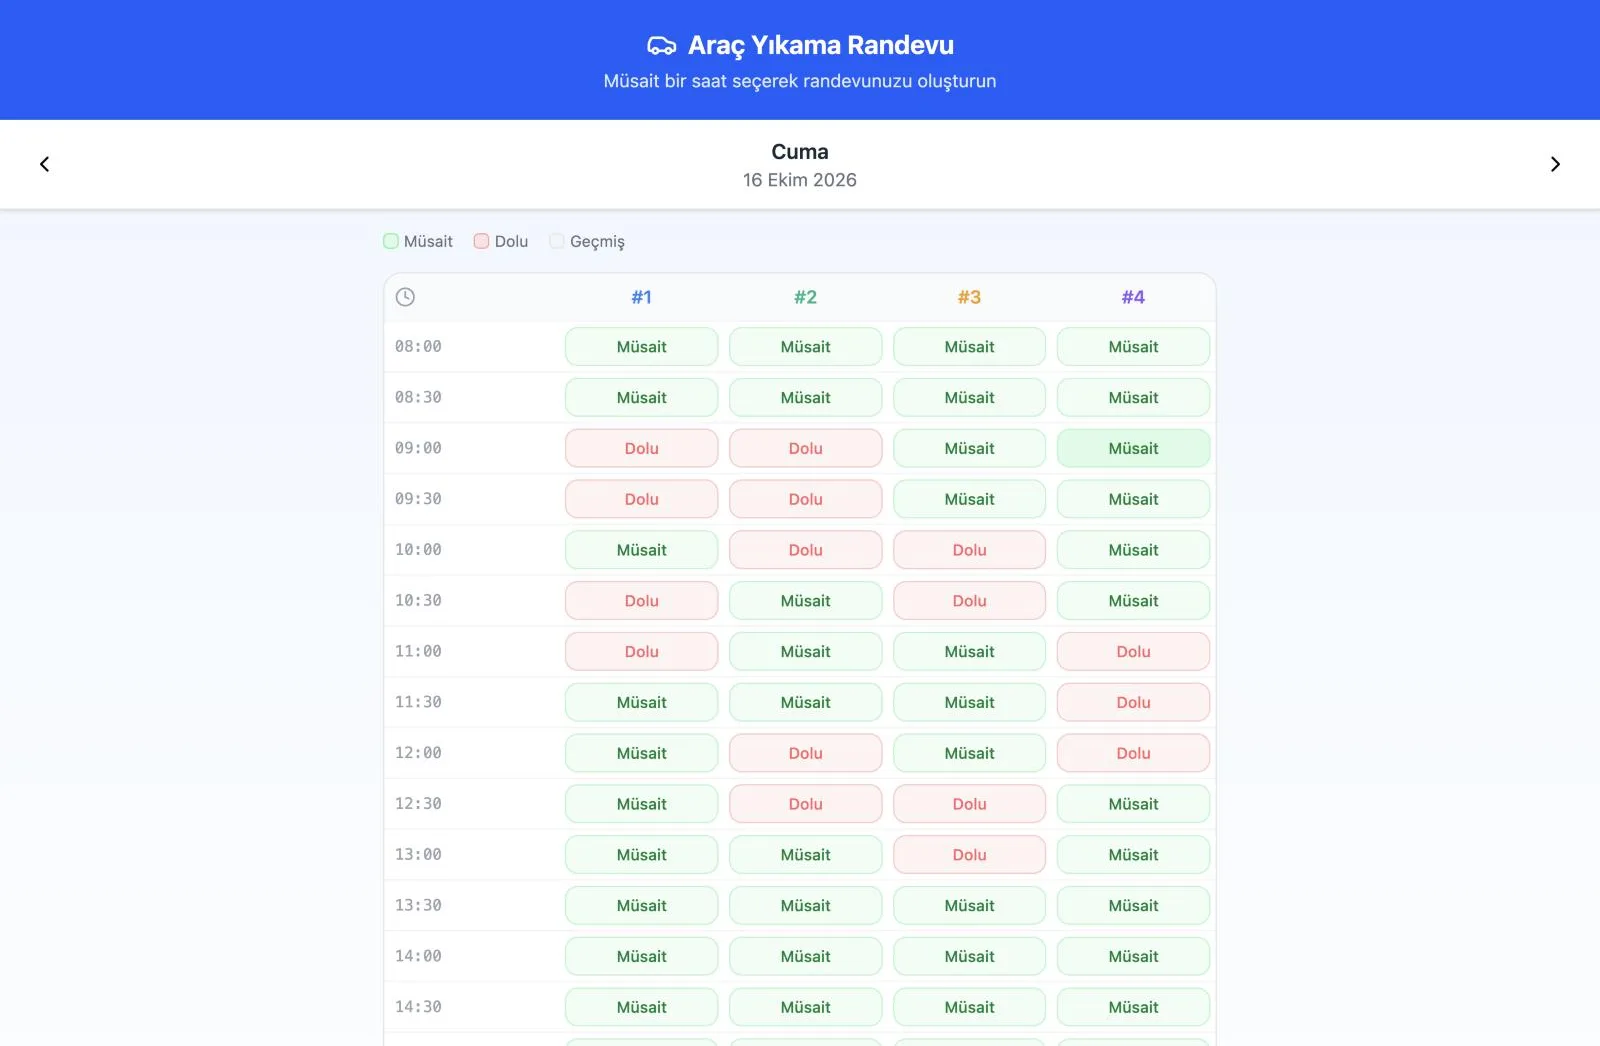Click Dolu slot at 11:00 bay #4
This screenshot has height=1046, width=1600.
[1134, 652]
